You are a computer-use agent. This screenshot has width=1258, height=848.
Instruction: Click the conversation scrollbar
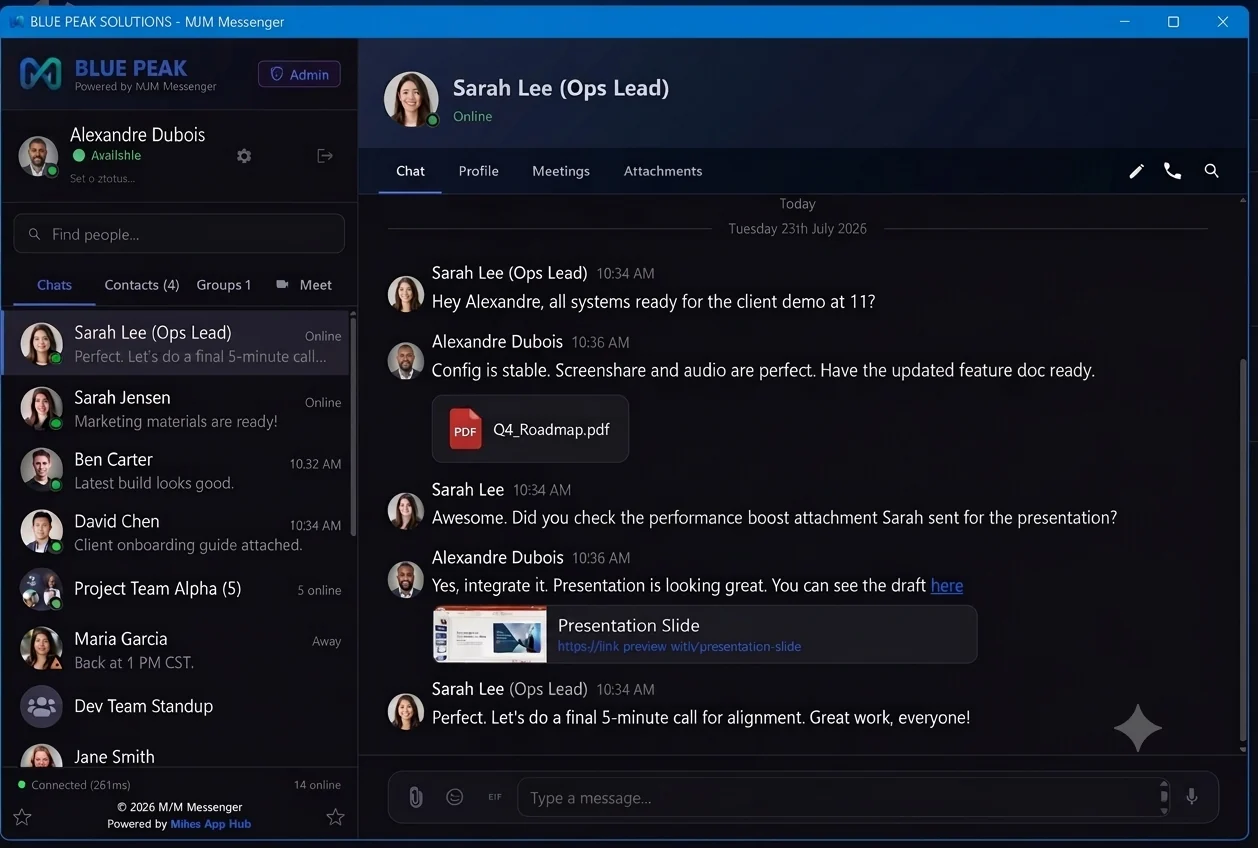(1243, 552)
